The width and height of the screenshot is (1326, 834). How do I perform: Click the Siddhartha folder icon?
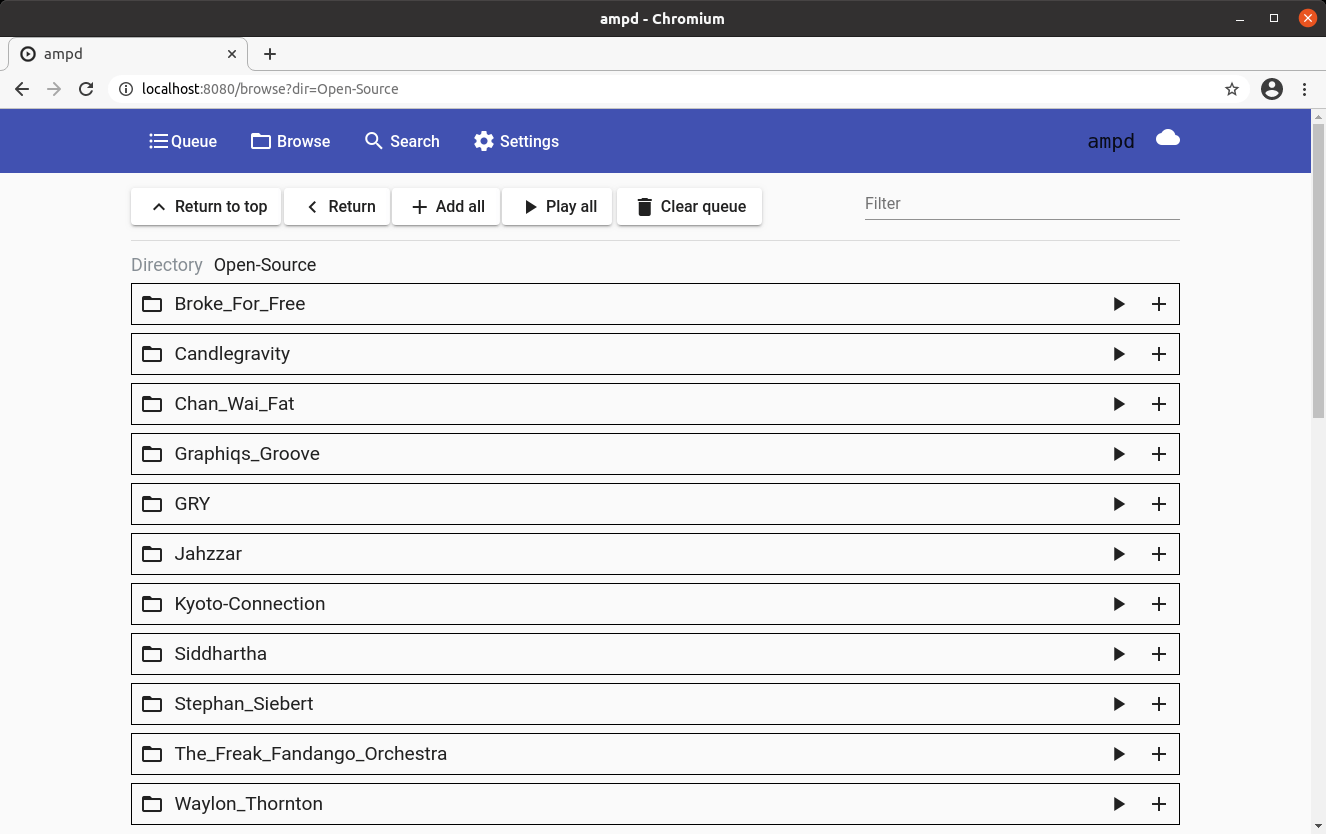click(152, 654)
